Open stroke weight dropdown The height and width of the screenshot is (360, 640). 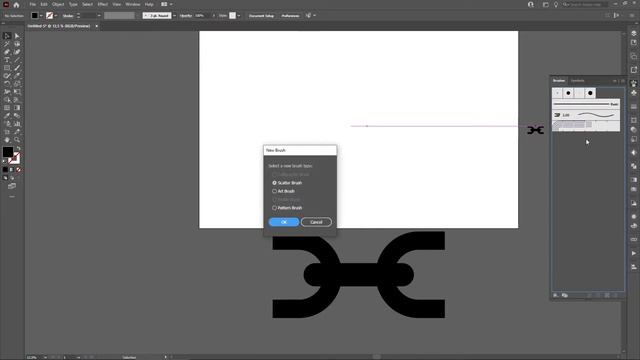tap(99, 16)
